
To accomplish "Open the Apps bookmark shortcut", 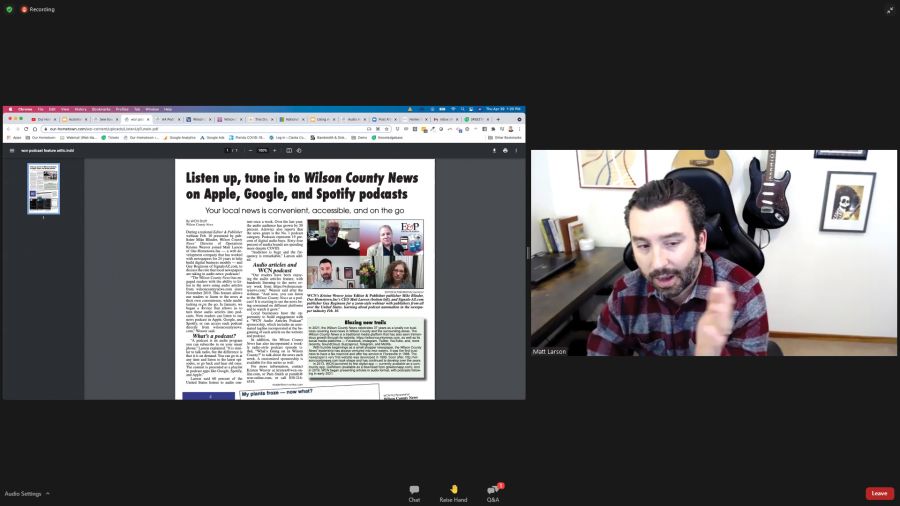I will tap(14, 138).
